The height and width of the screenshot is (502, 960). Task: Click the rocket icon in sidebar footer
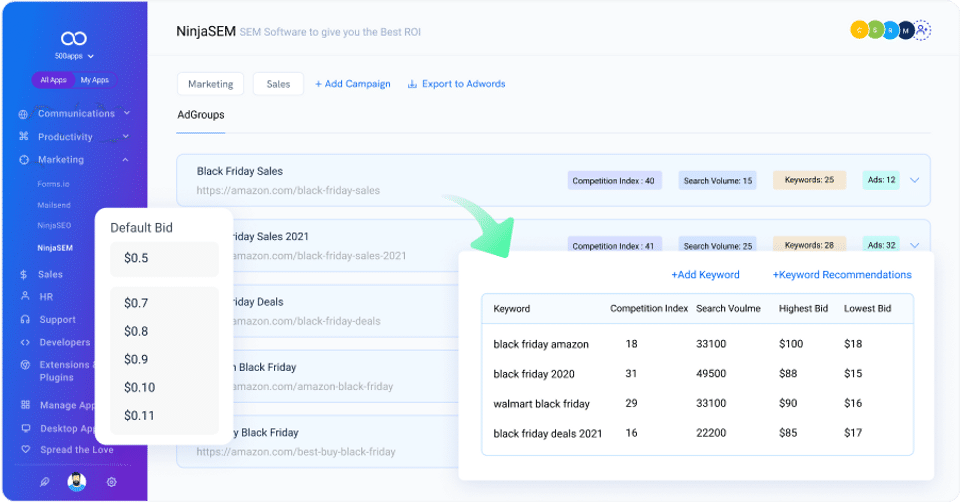pyautogui.click(x=44, y=482)
